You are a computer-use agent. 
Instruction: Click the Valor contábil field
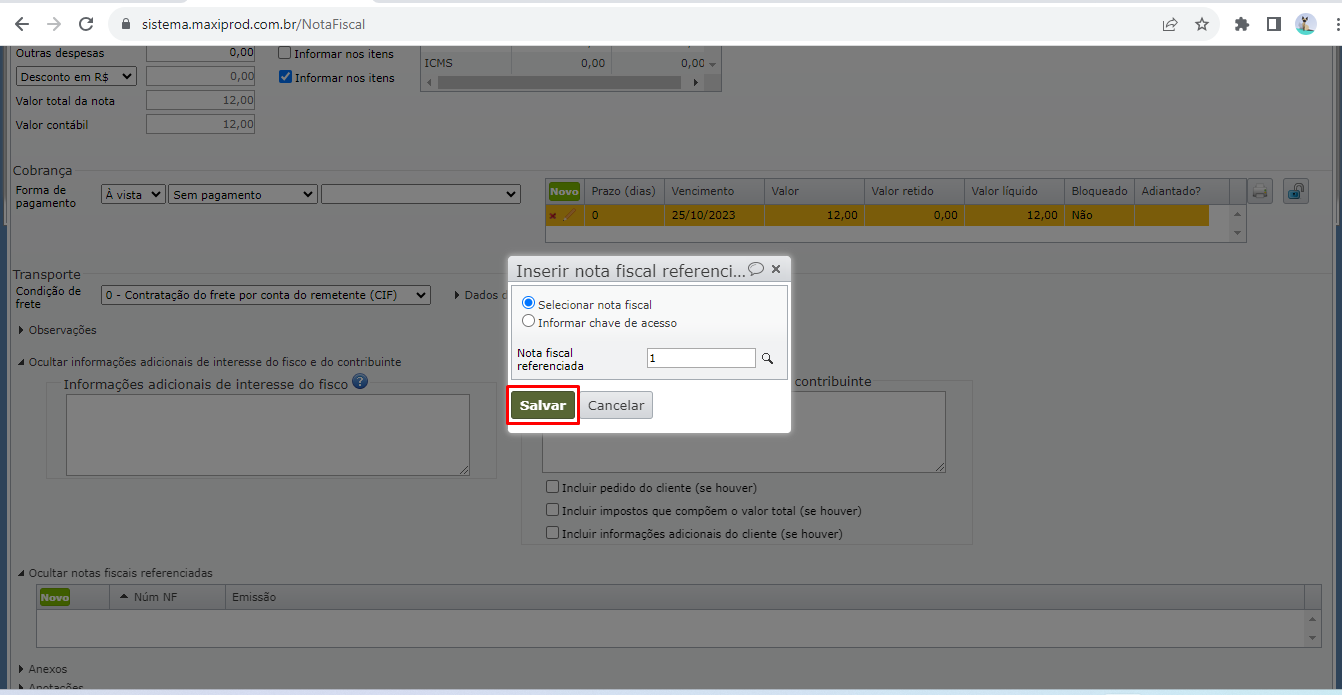200,124
